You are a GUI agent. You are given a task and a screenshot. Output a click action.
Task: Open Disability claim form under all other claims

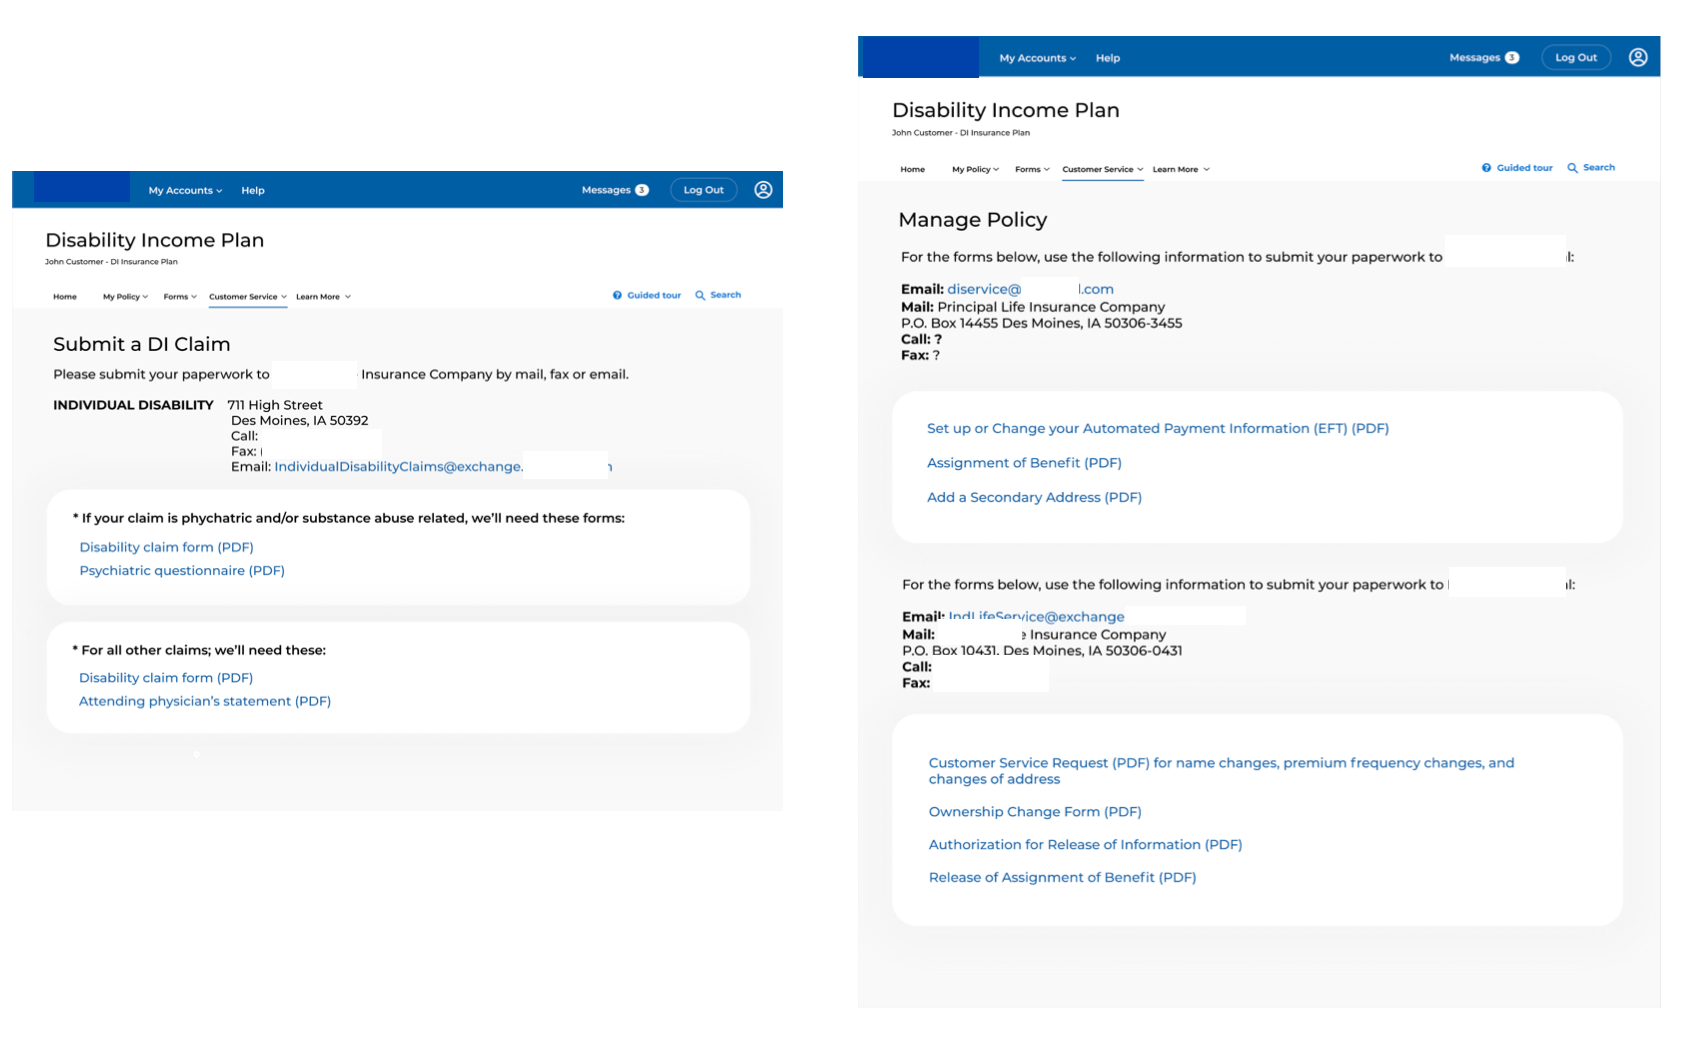(166, 678)
